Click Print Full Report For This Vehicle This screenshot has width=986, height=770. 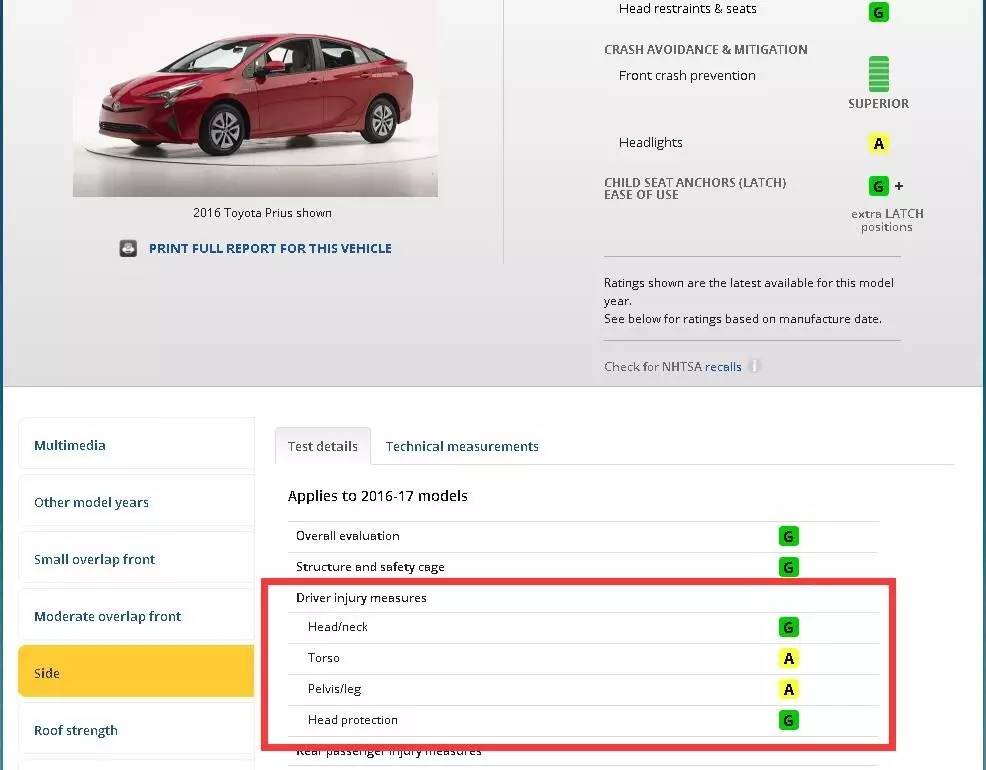coord(270,249)
